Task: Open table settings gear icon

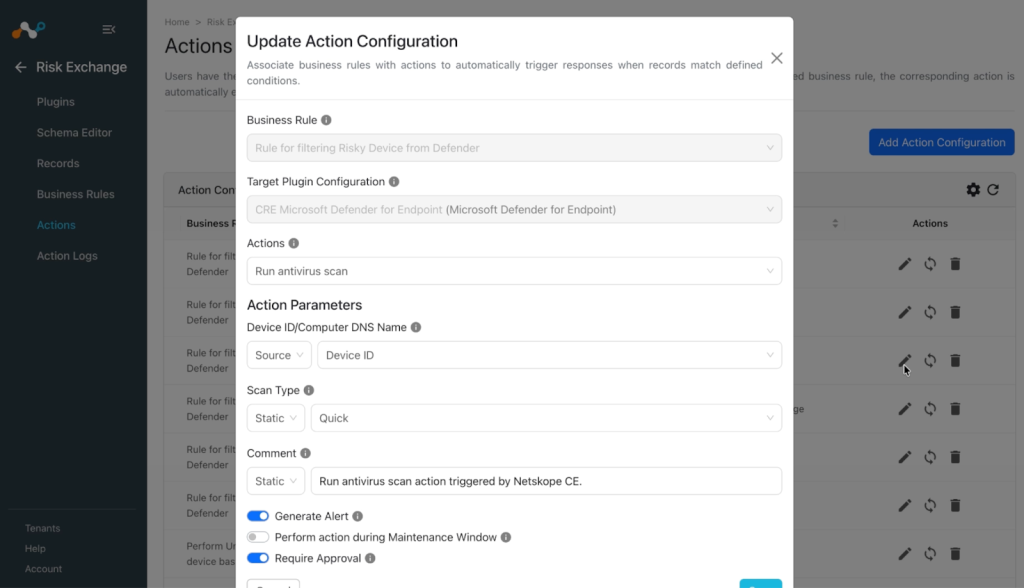Action: (x=973, y=189)
